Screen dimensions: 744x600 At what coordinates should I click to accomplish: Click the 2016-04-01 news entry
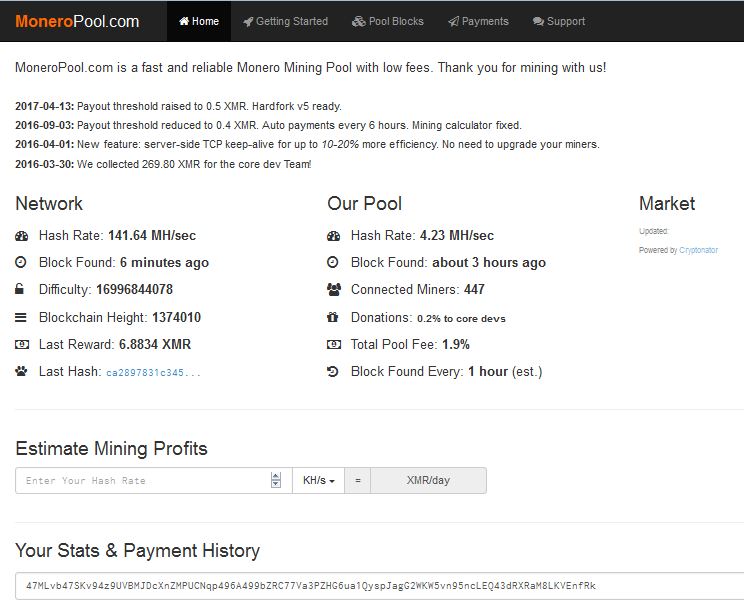click(307, 144)
